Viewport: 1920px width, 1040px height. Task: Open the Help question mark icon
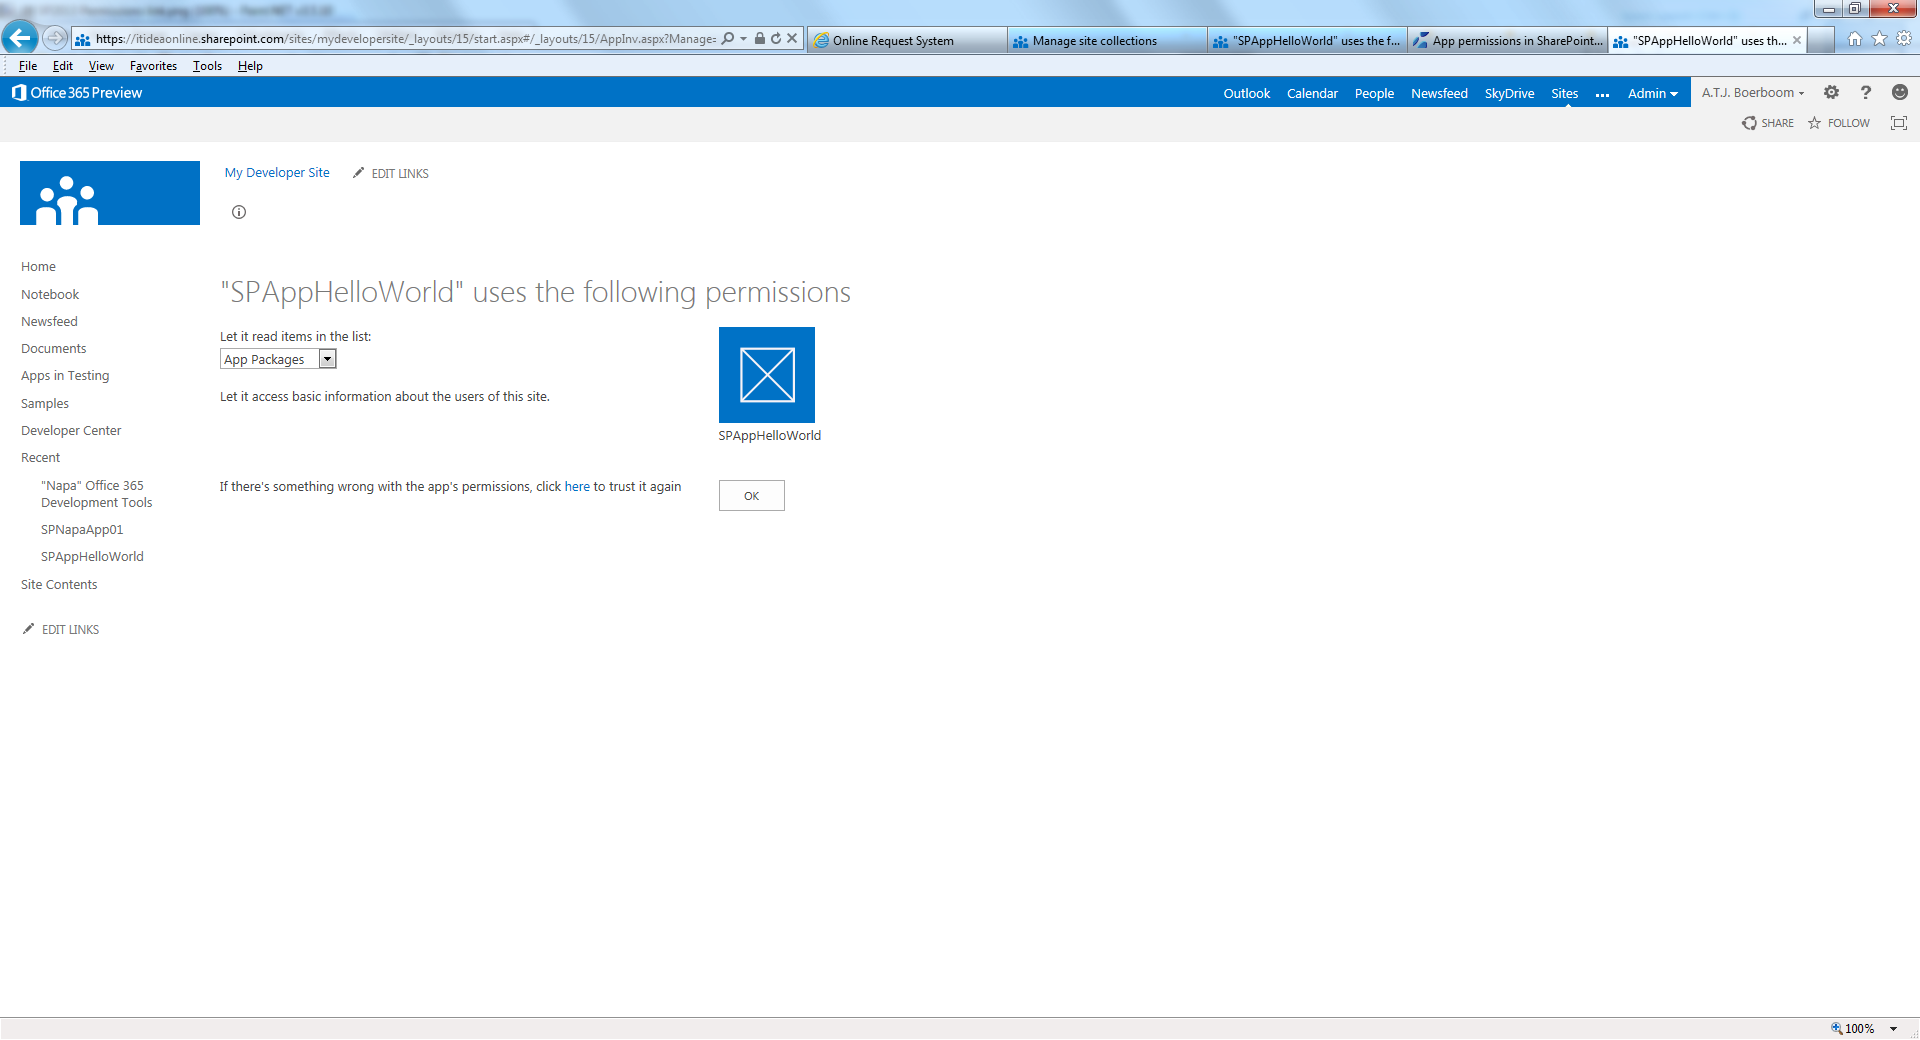click(1866, 92)
